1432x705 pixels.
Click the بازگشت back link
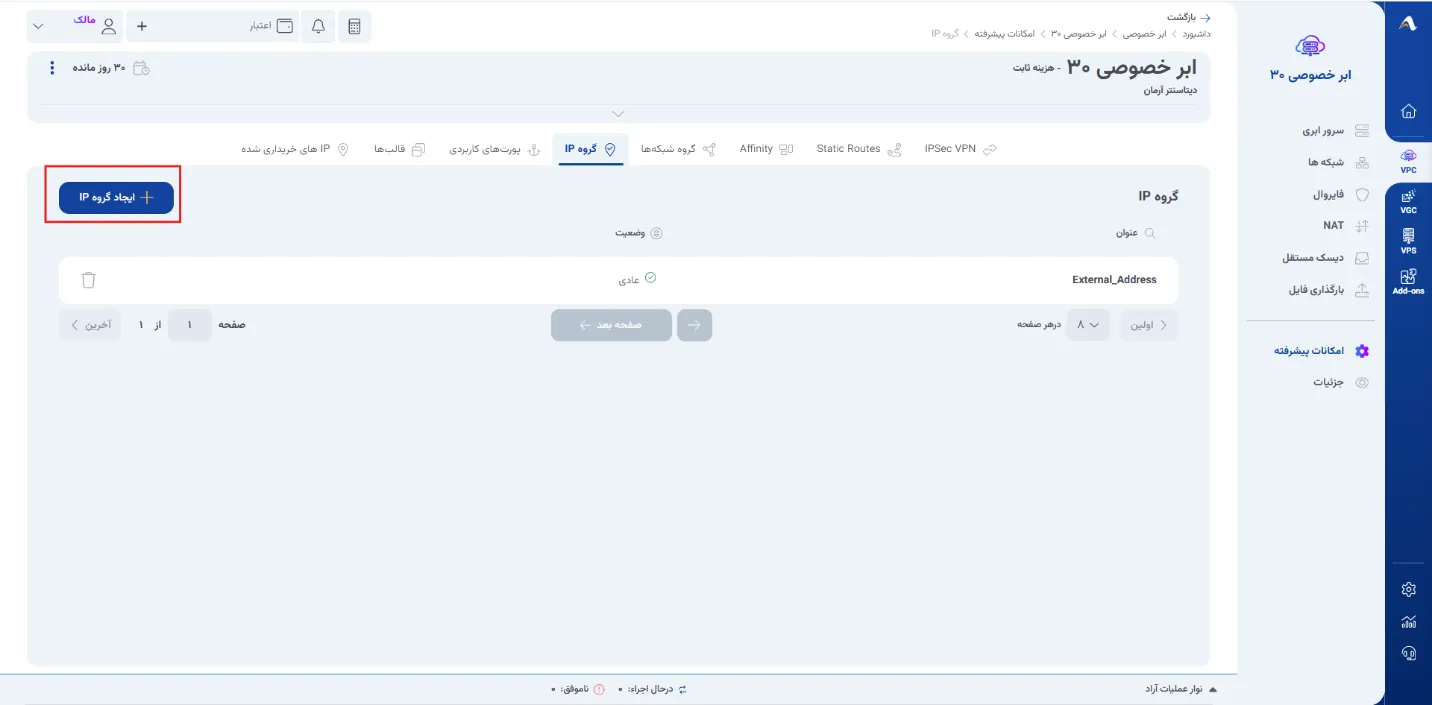pos(1189,17)
